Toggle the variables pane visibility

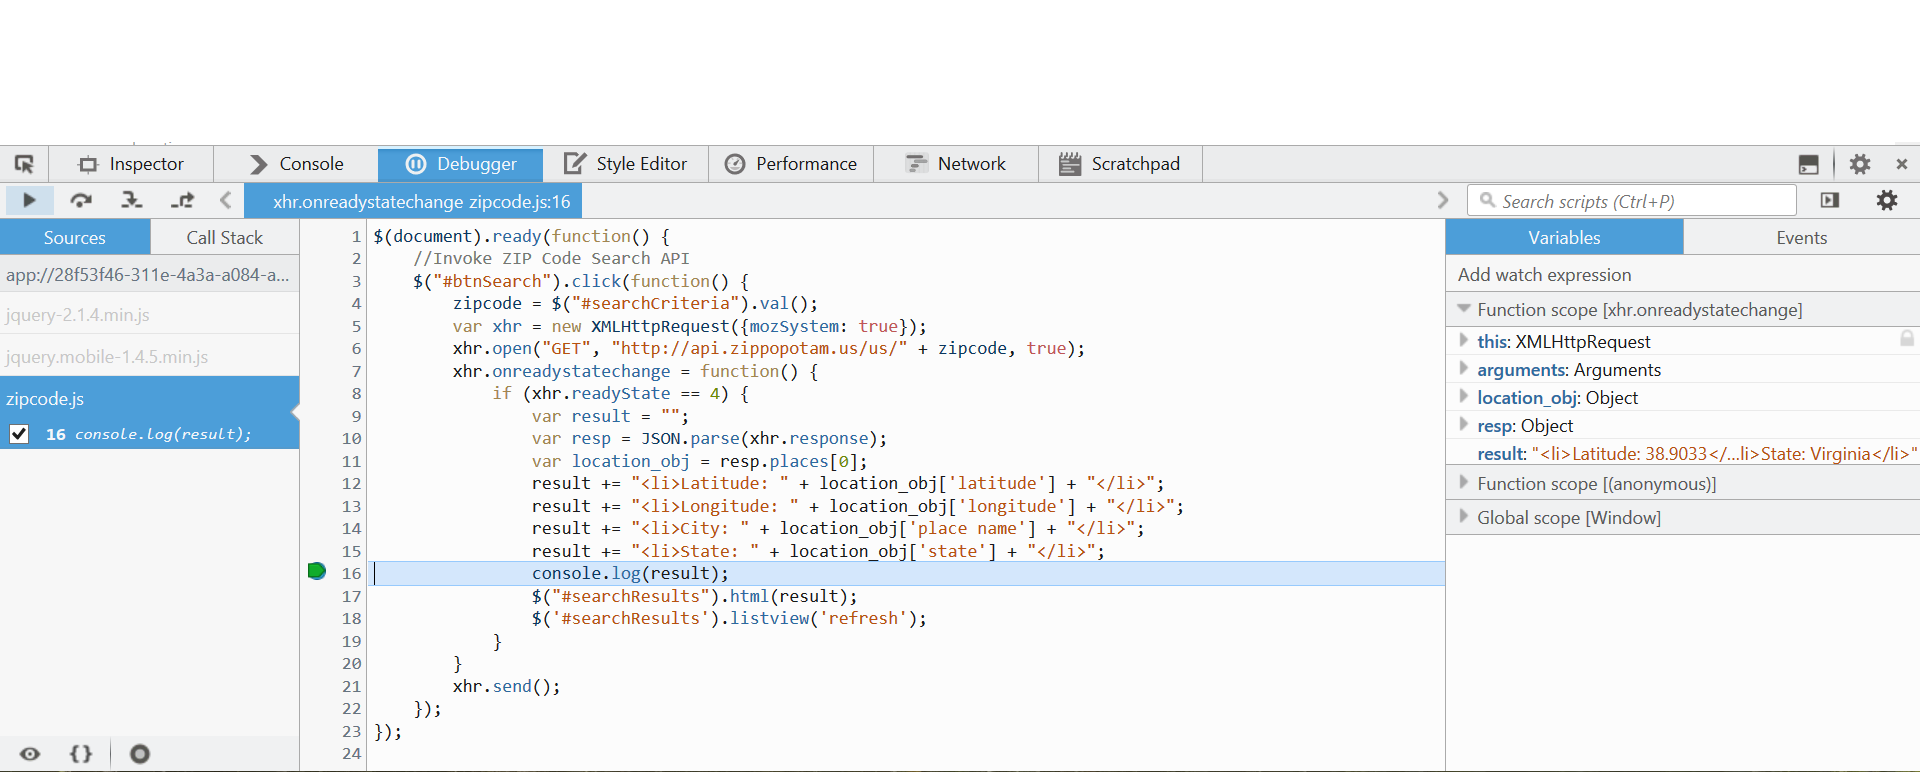pyautogui.click(x=1830, y=201)
